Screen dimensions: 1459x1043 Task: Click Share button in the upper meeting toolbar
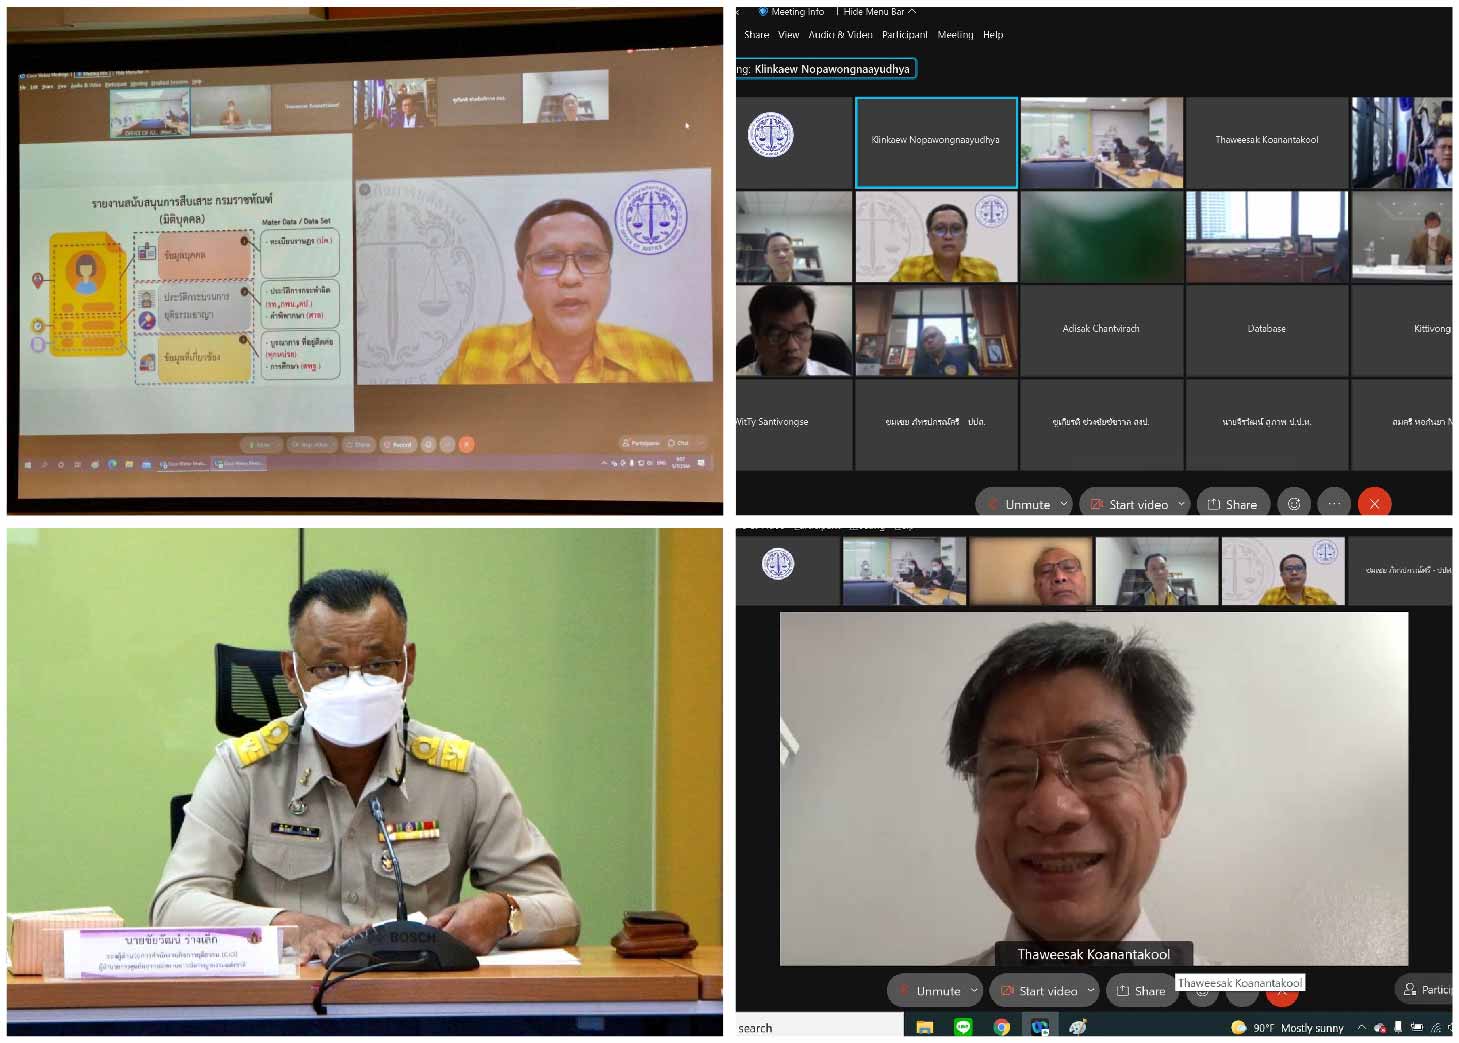[x=1232, y=505]
